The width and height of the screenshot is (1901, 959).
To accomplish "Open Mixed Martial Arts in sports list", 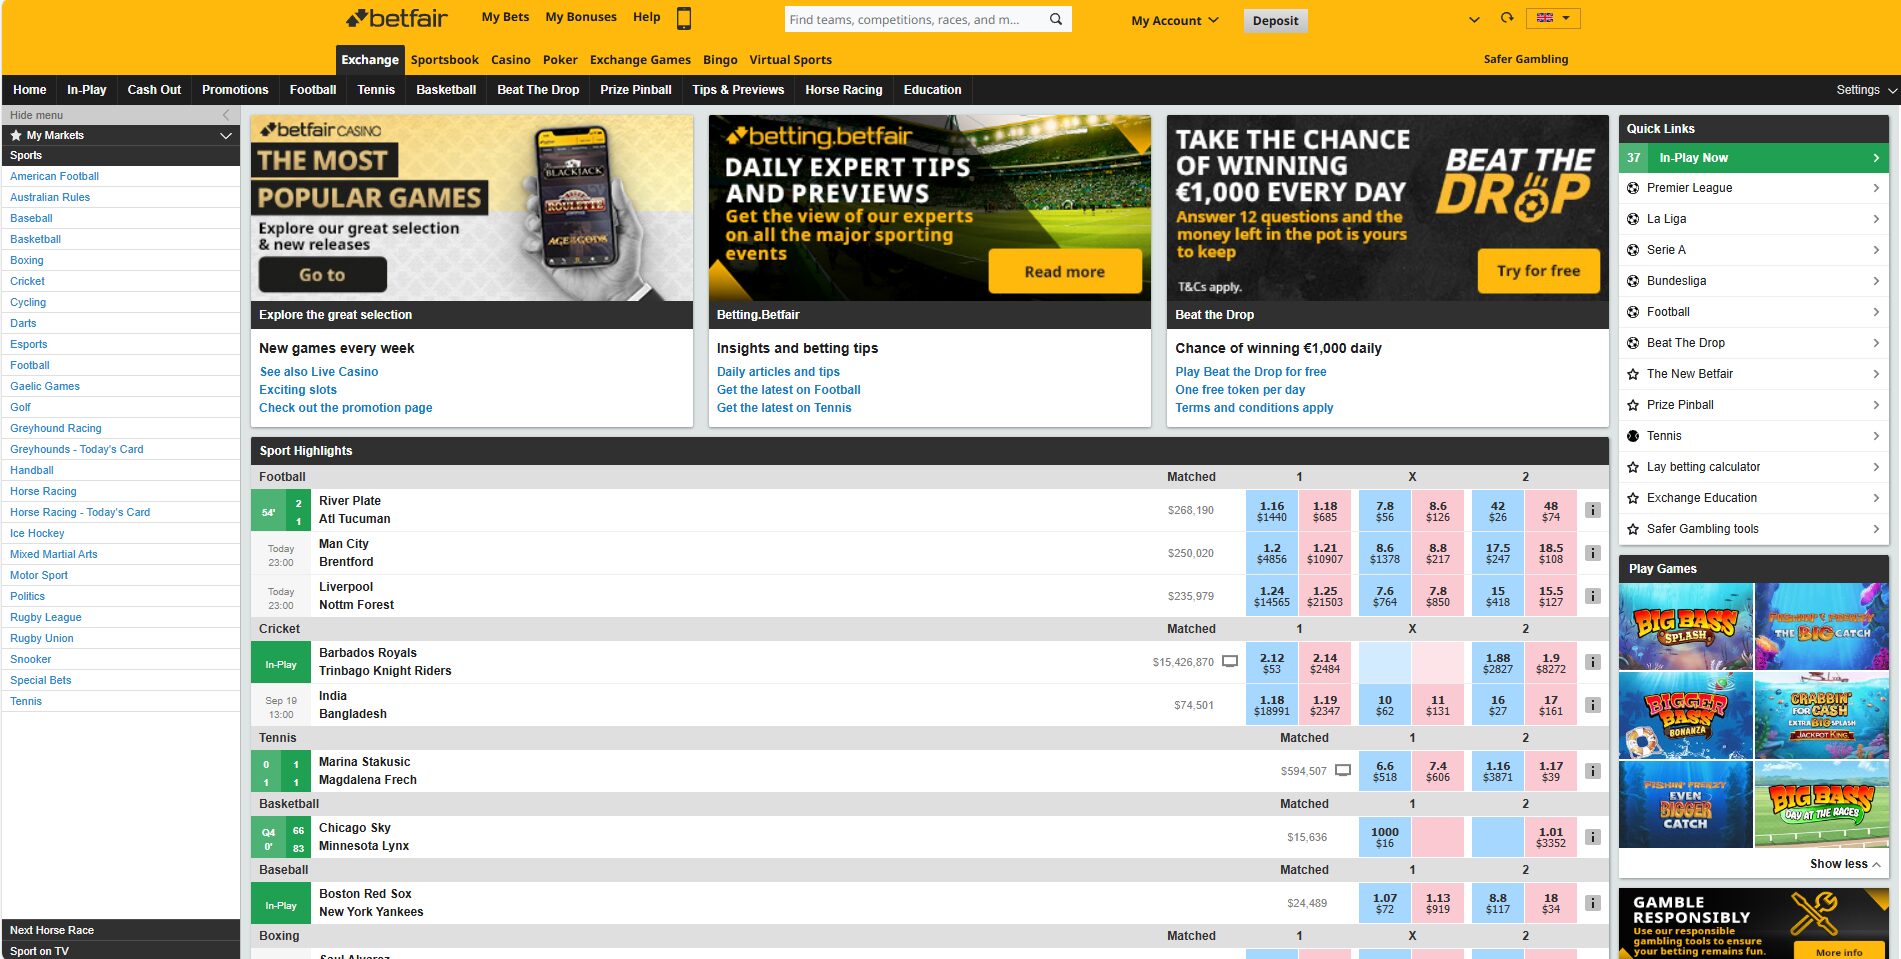I will (54, 554).
